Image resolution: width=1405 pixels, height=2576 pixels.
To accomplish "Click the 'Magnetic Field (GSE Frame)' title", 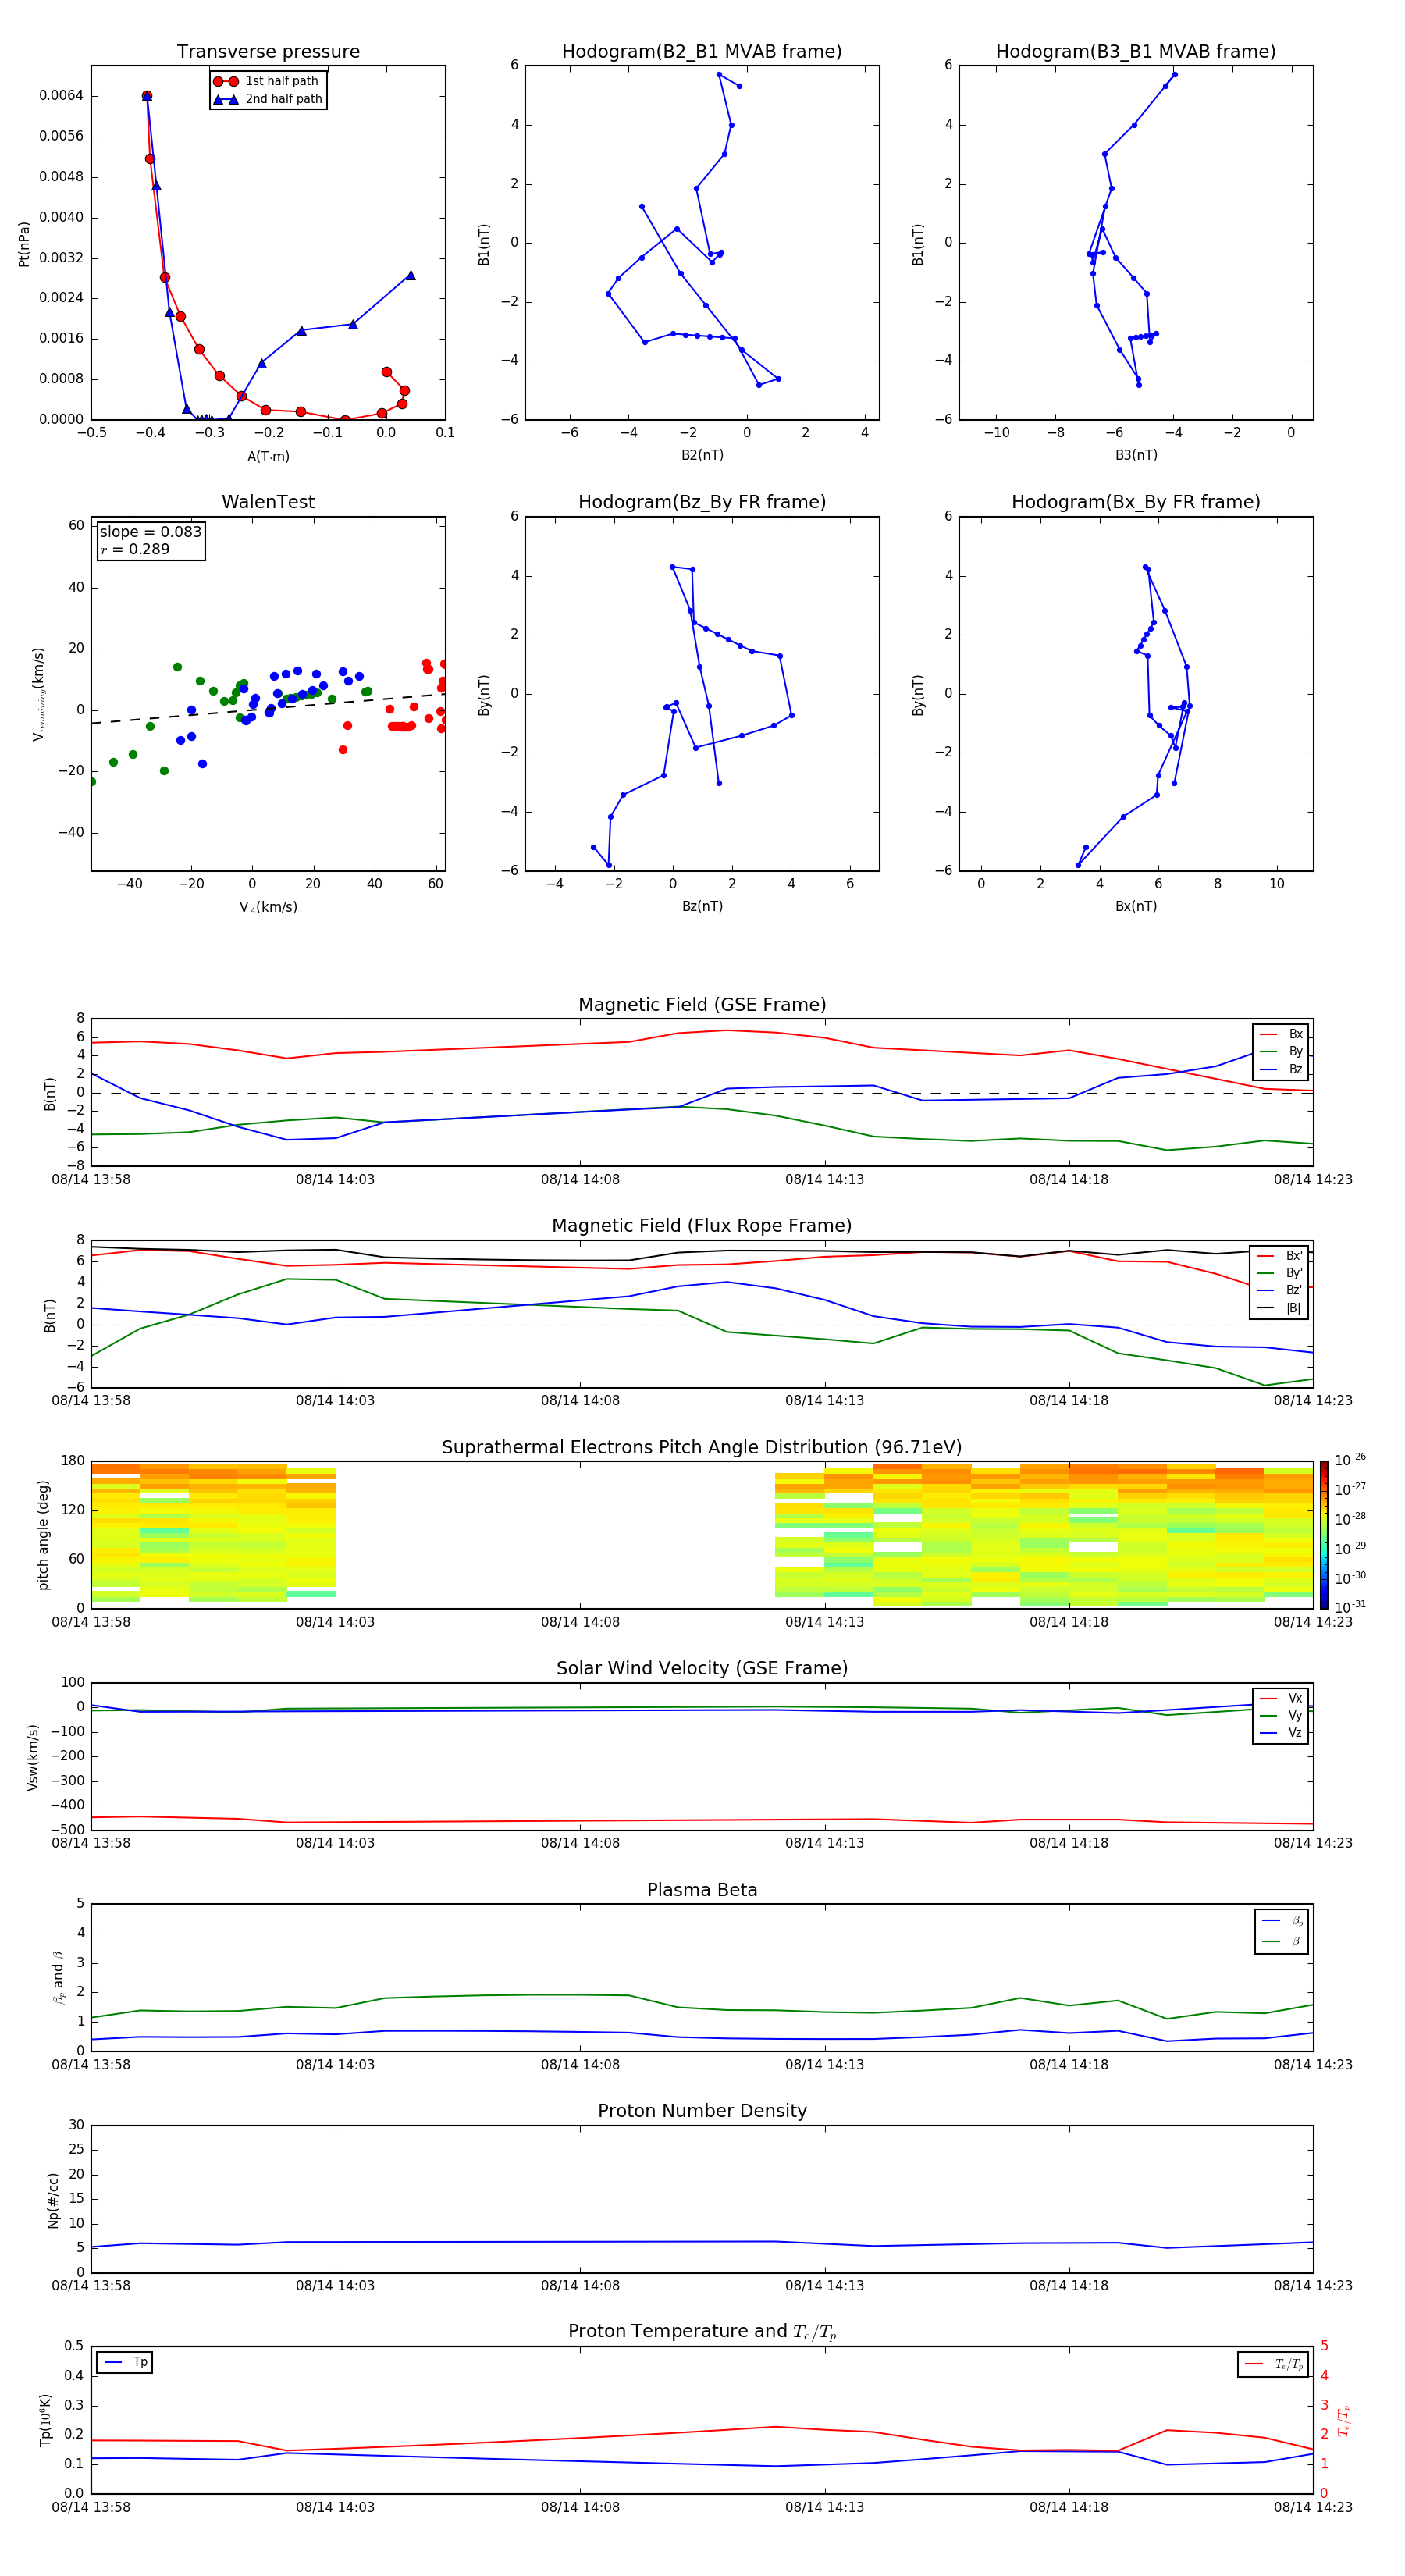I will pos(702,1005).
